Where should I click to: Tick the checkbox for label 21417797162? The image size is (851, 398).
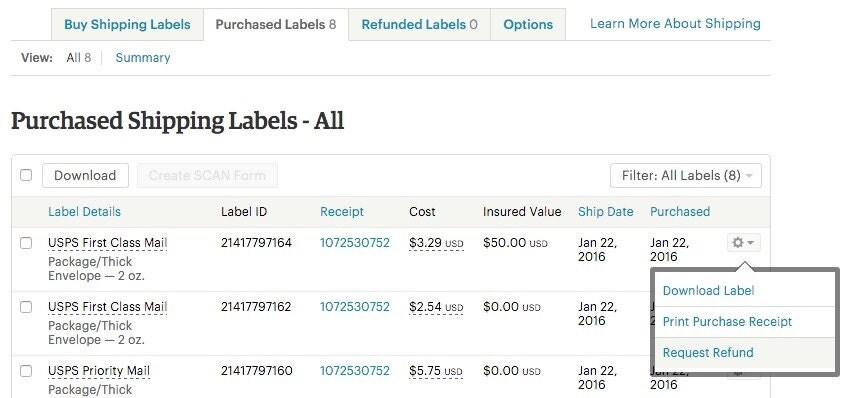pyautogui.click(x=26, y=307)
